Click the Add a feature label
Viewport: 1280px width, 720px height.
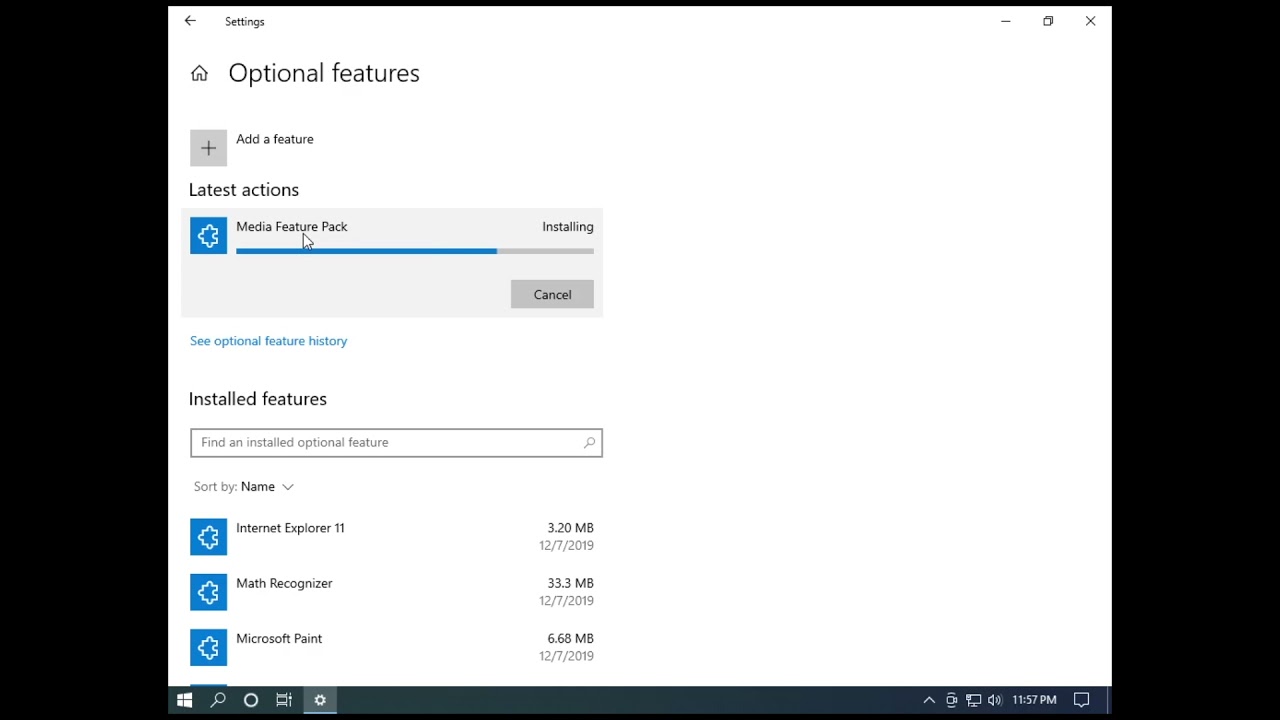click(x=275, y=139)
